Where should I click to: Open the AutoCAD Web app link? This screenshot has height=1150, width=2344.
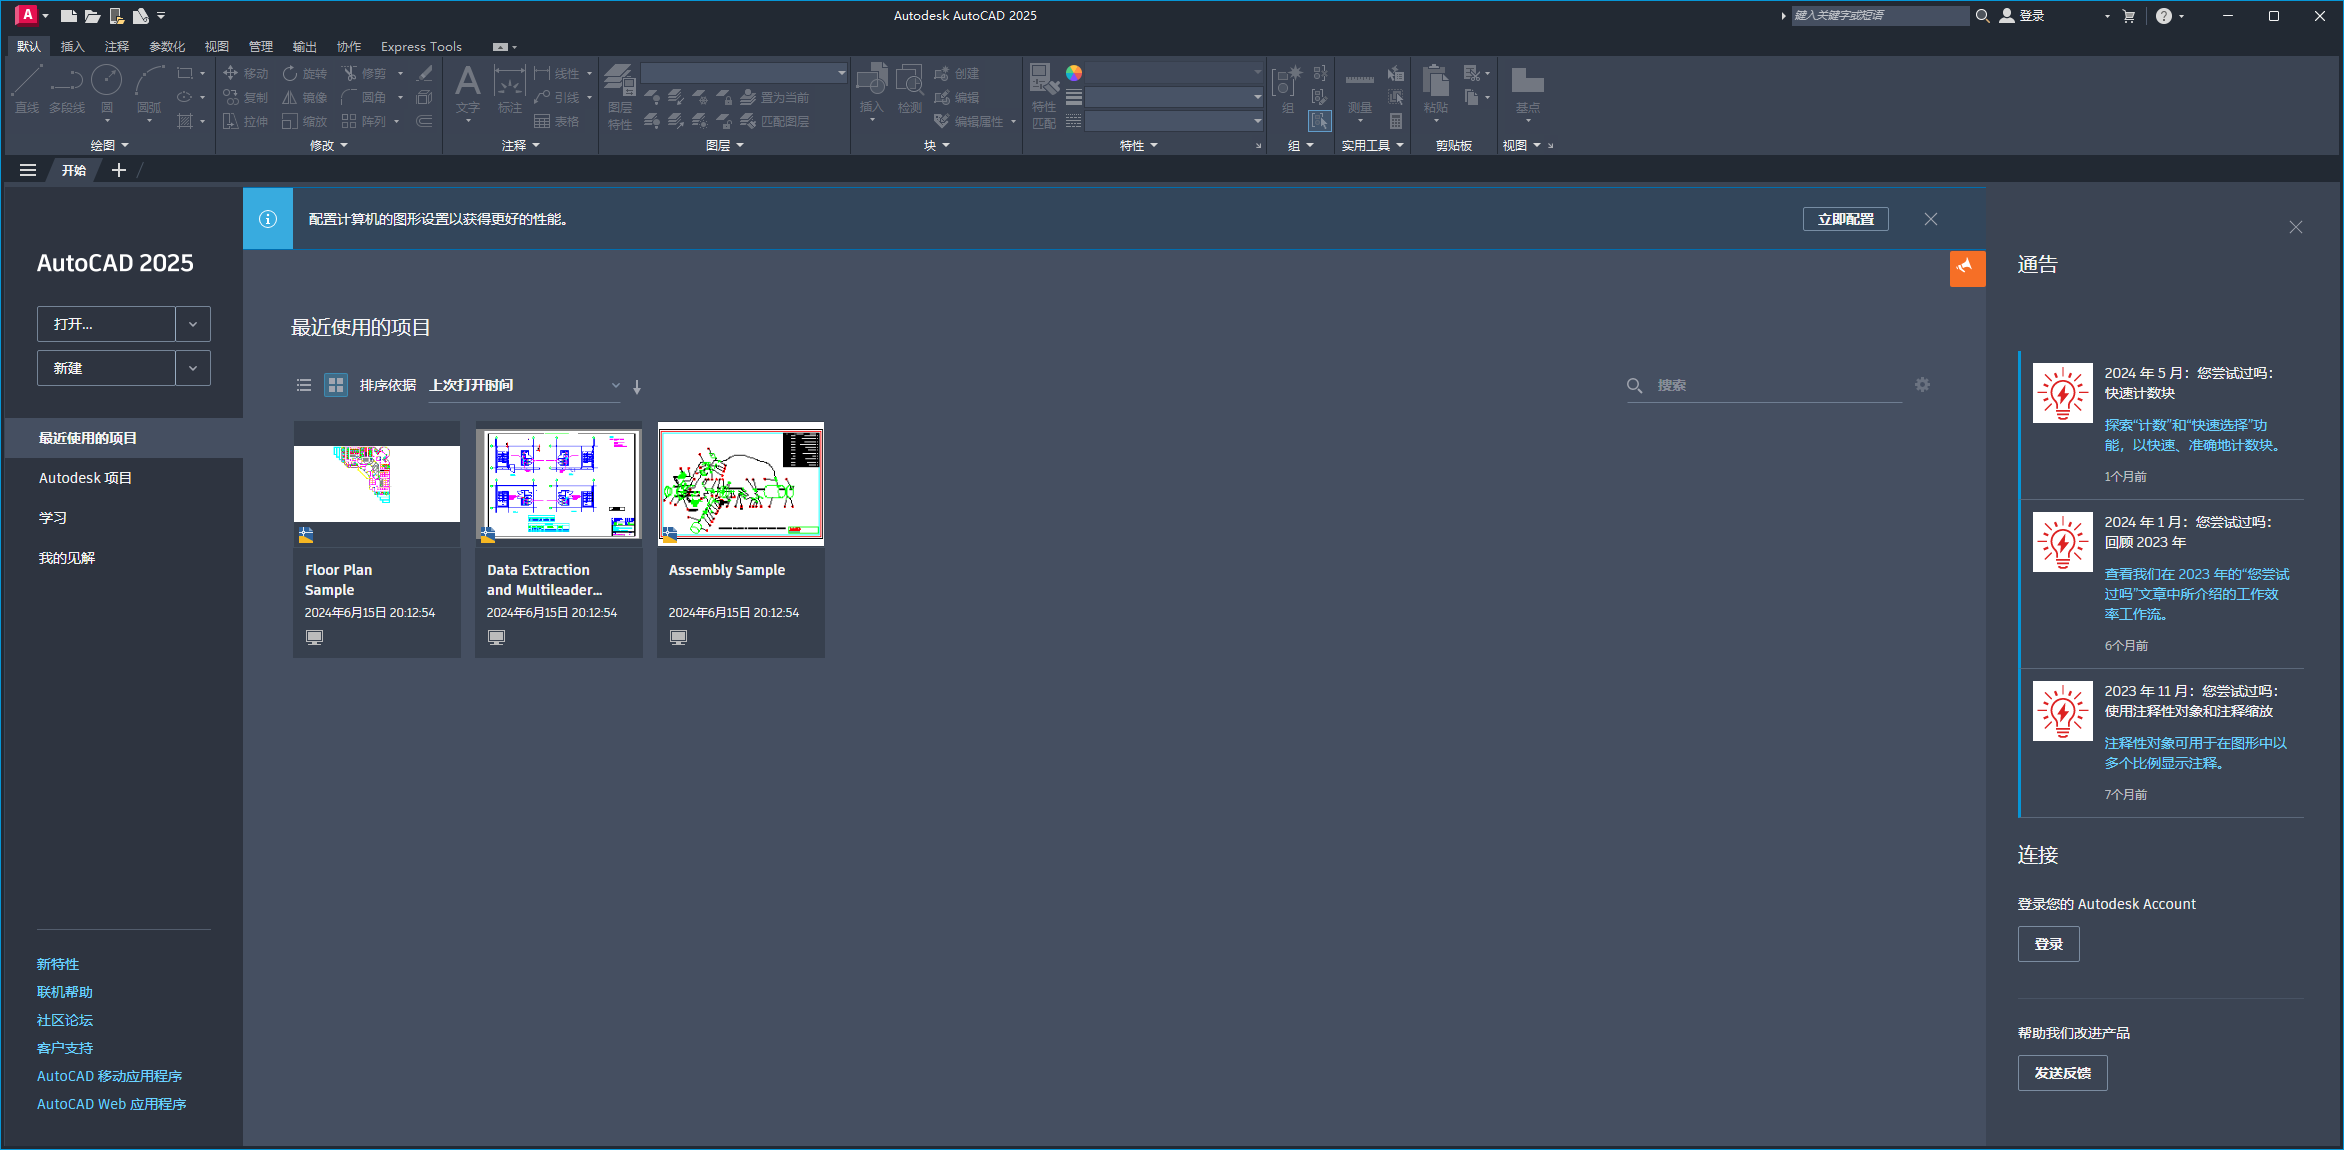click(x=111, y=1104)
